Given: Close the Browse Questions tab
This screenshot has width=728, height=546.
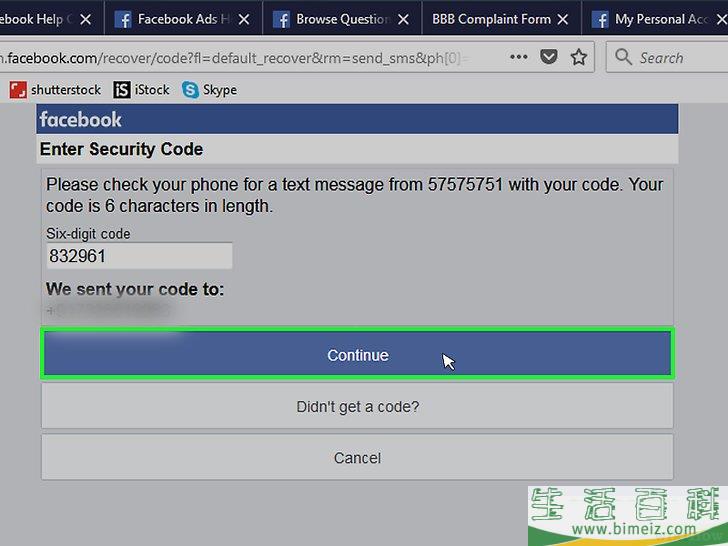Looking at the screenshot, I should coord(403,19).
